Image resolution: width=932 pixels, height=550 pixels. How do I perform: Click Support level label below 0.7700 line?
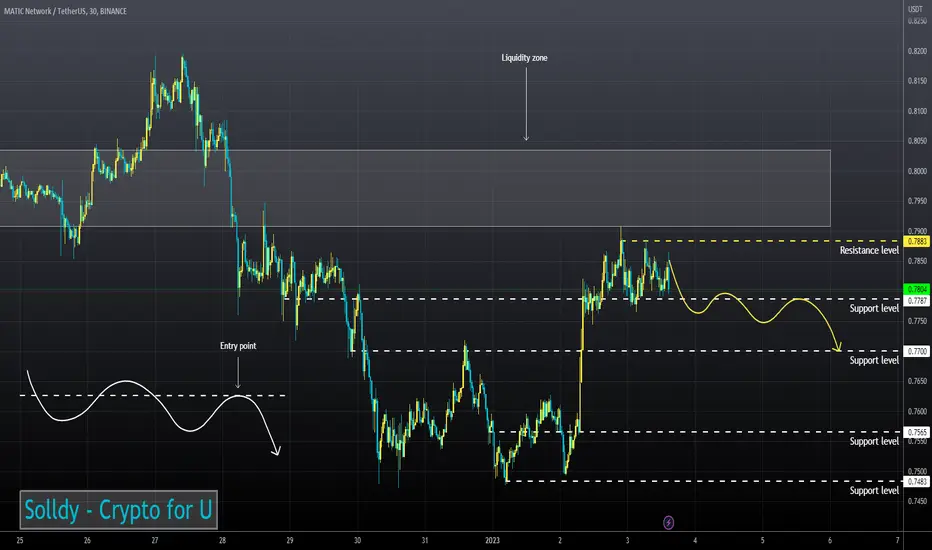coord(874,360)
